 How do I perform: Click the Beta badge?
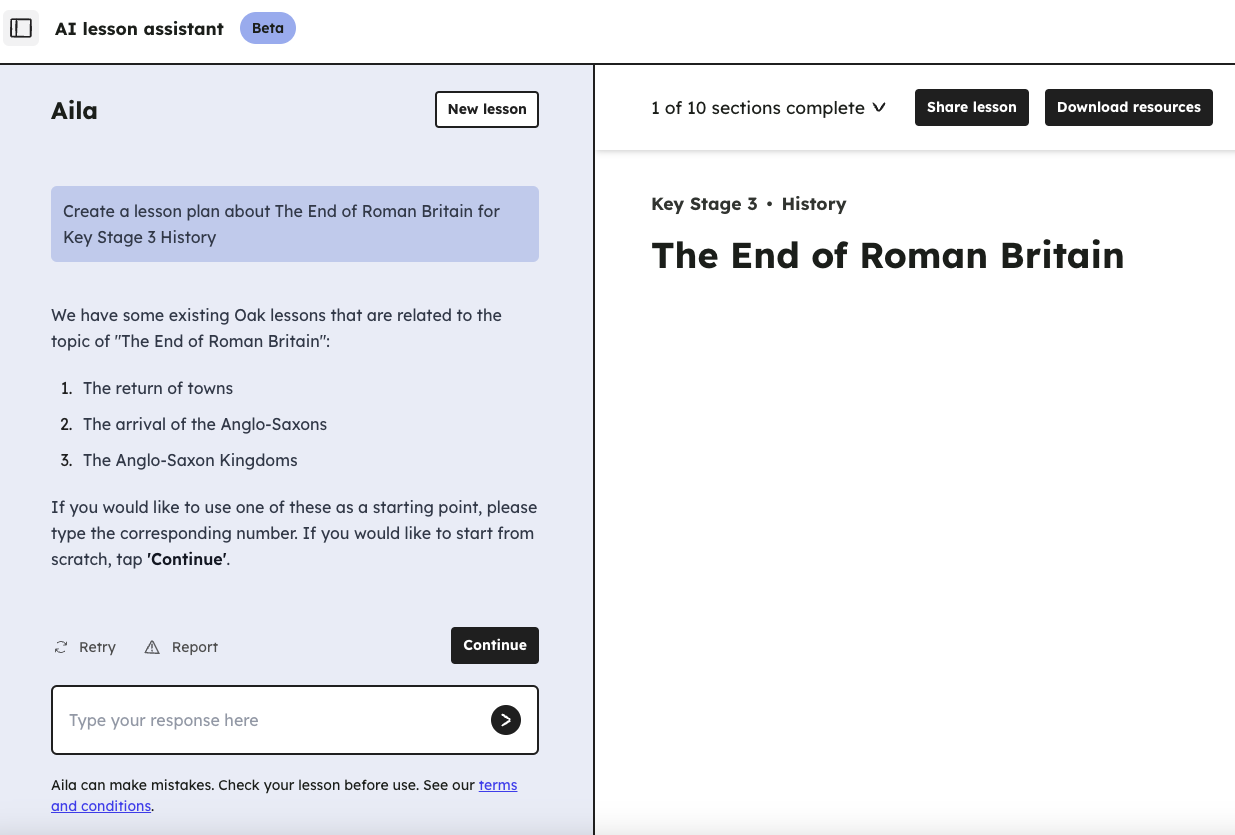click(268, 28)
